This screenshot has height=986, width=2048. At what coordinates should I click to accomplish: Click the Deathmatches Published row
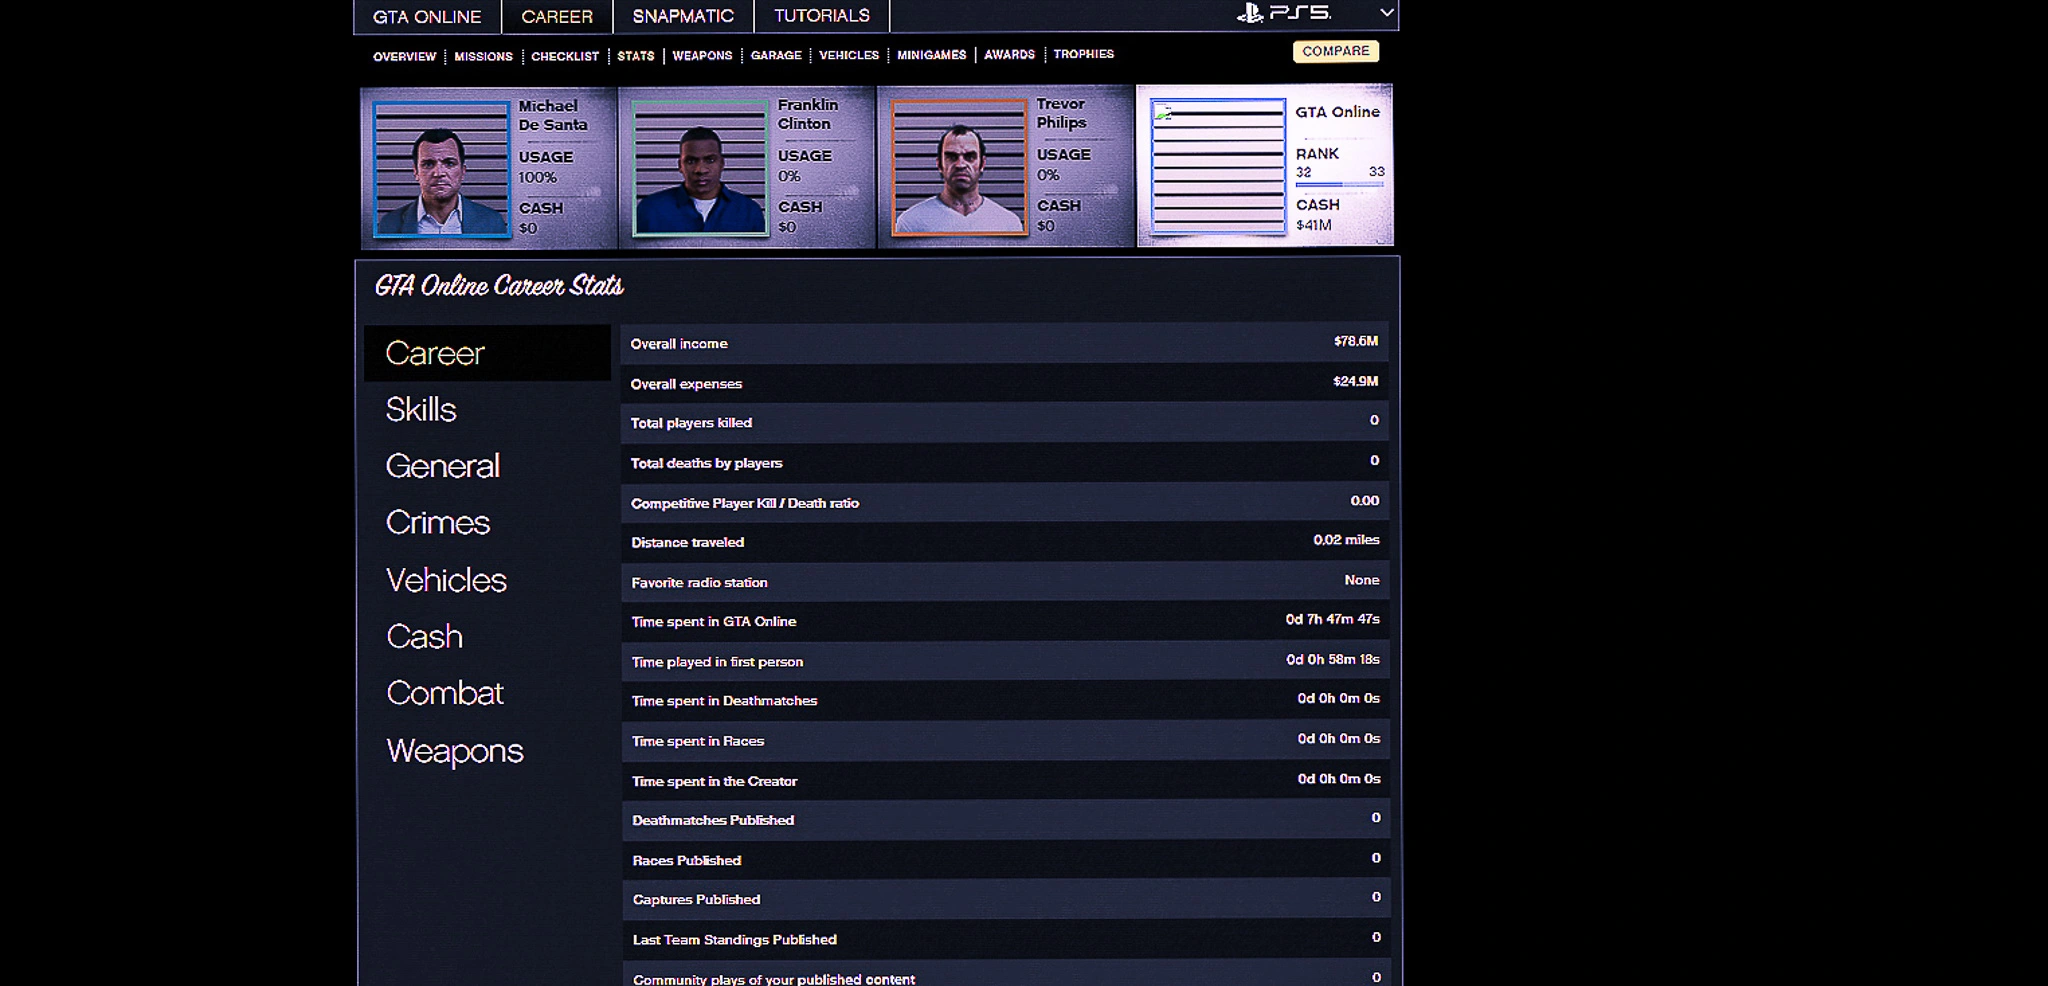click(x=1004, y=819)
